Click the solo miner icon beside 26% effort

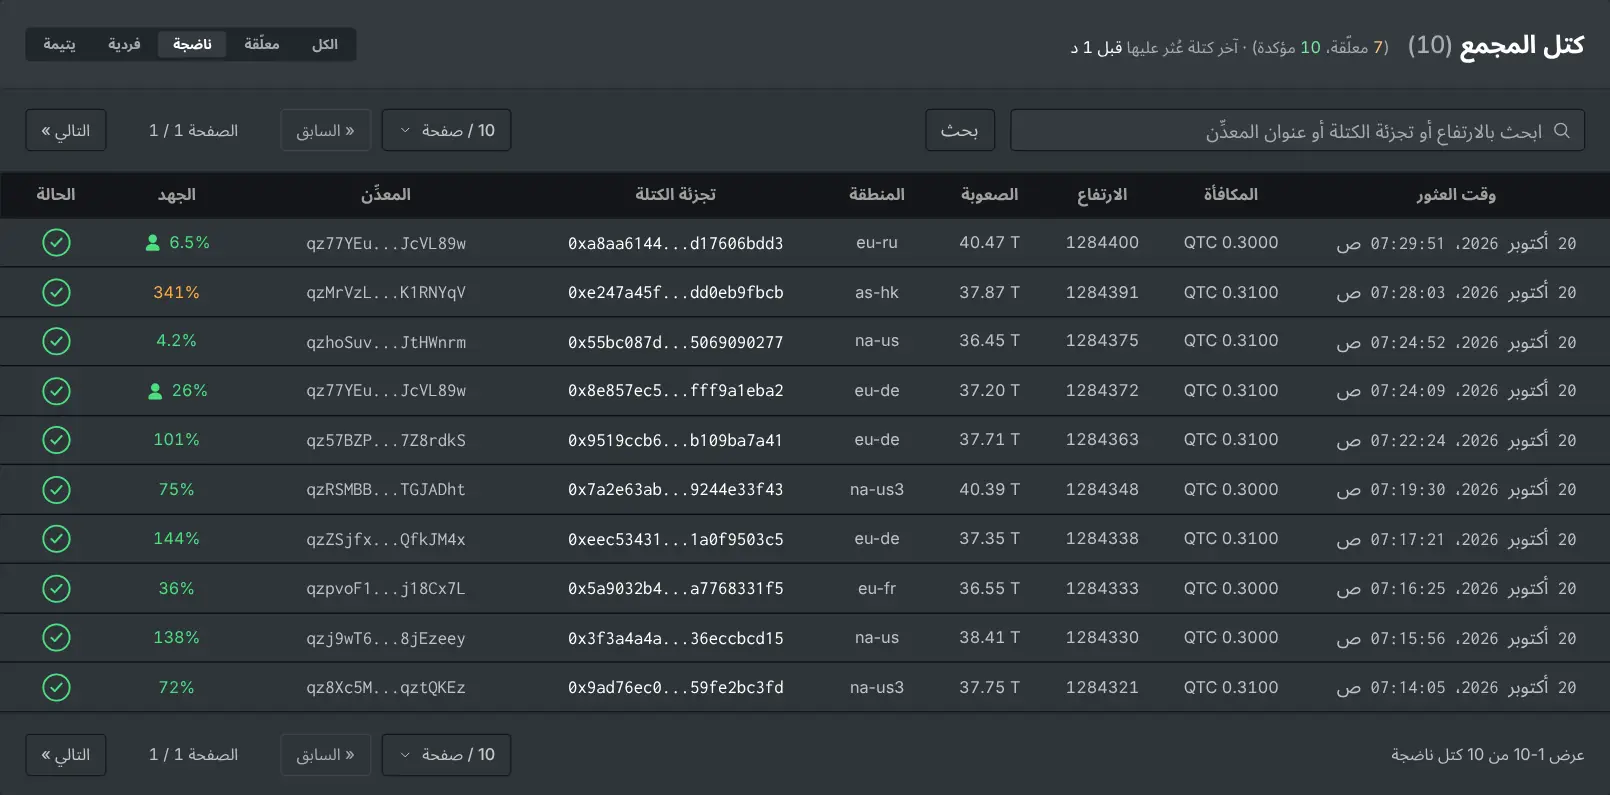[155, 391]
